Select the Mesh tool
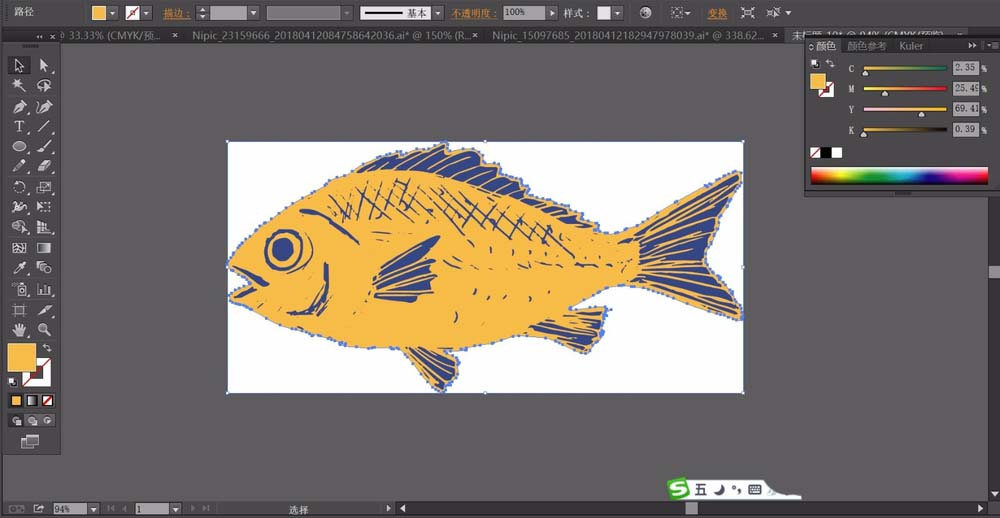The height and width of the screenshot is (518, 1000). (19, 248)
